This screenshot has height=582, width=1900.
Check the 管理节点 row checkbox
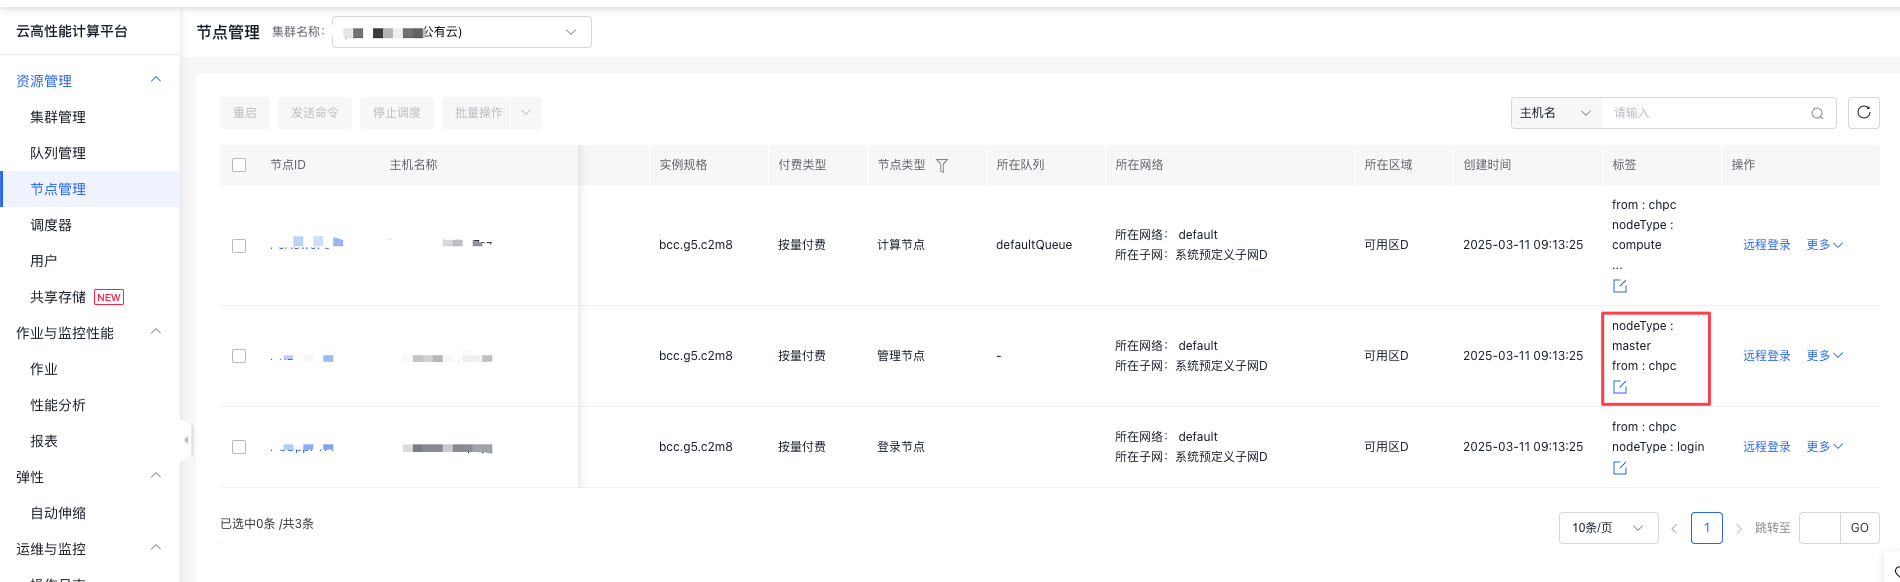click(239, 356)
